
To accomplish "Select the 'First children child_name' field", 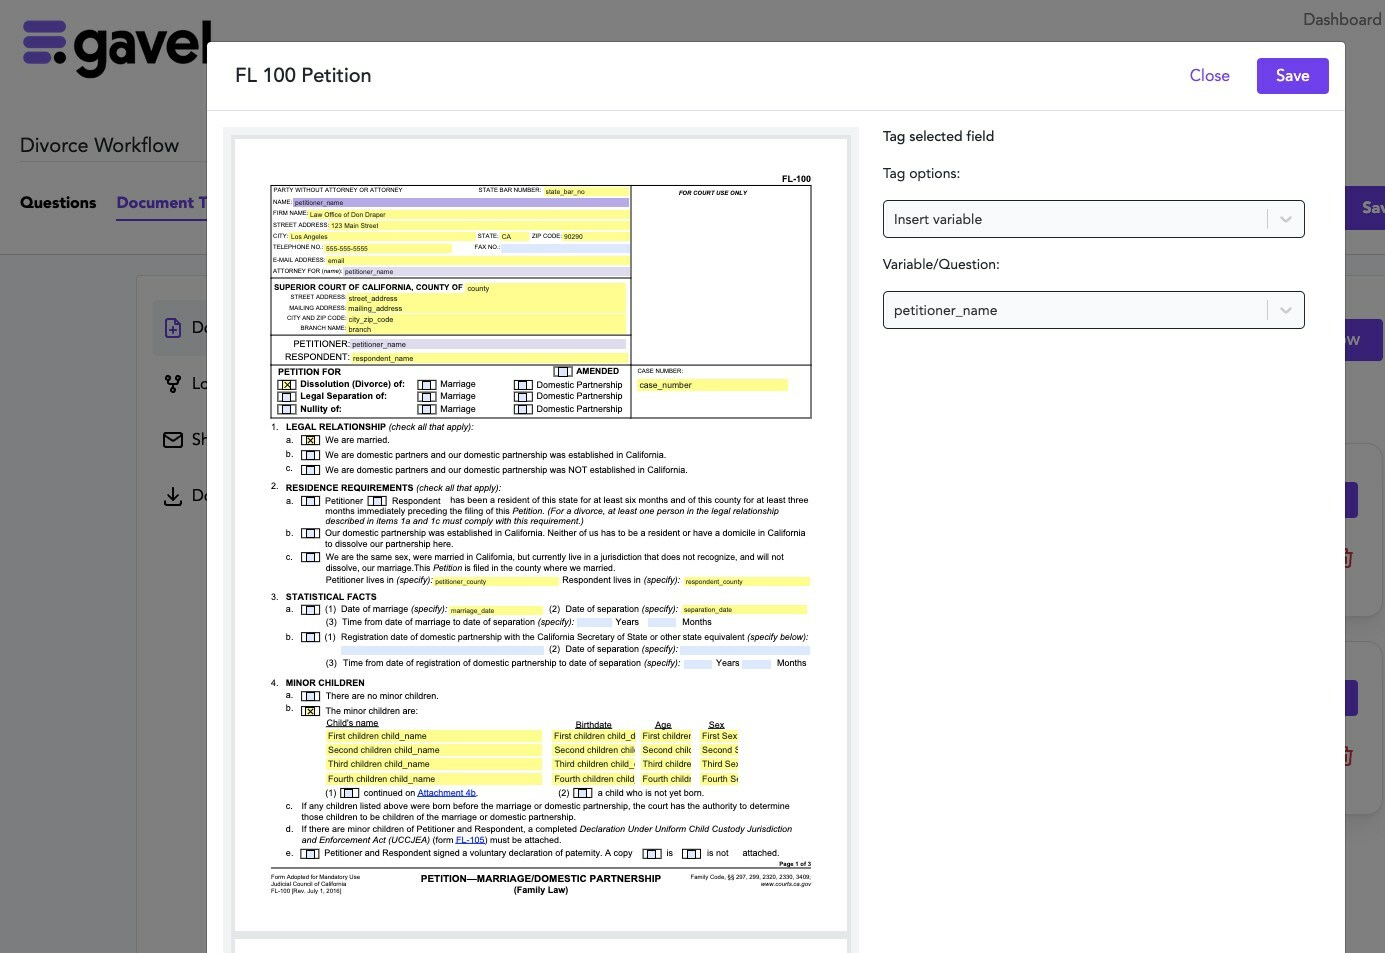I will (x=434, y=736).
